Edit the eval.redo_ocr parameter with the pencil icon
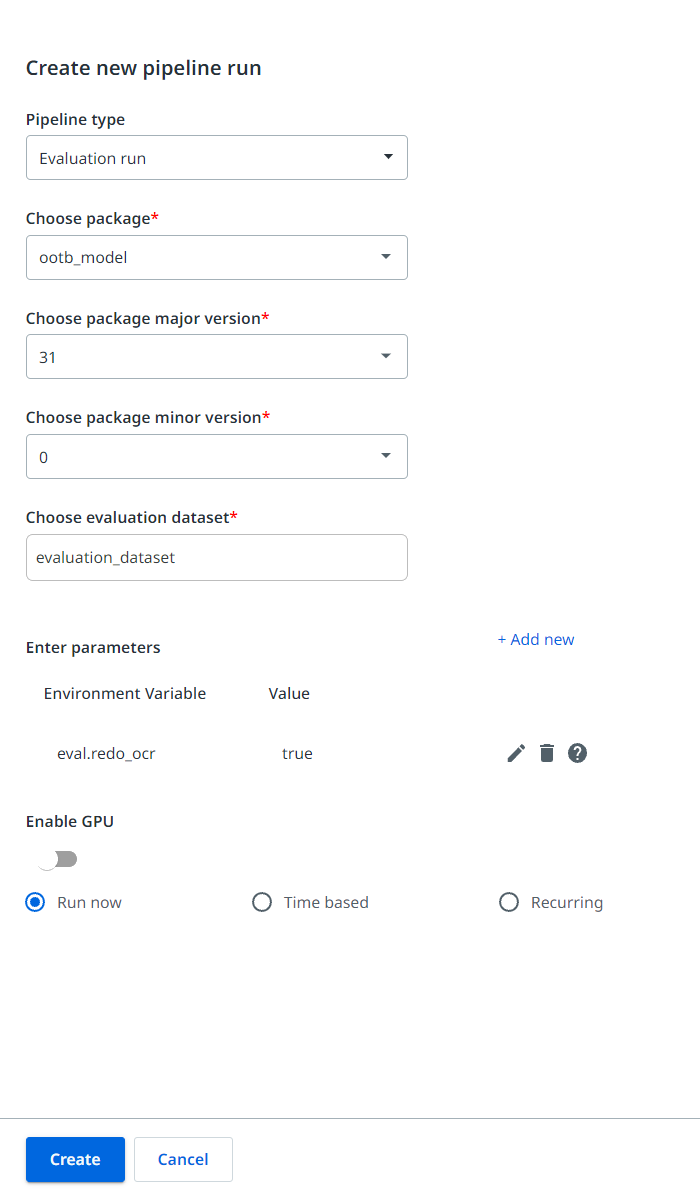This screenshot has height=1200, width=700. click(x=515, y=753)
